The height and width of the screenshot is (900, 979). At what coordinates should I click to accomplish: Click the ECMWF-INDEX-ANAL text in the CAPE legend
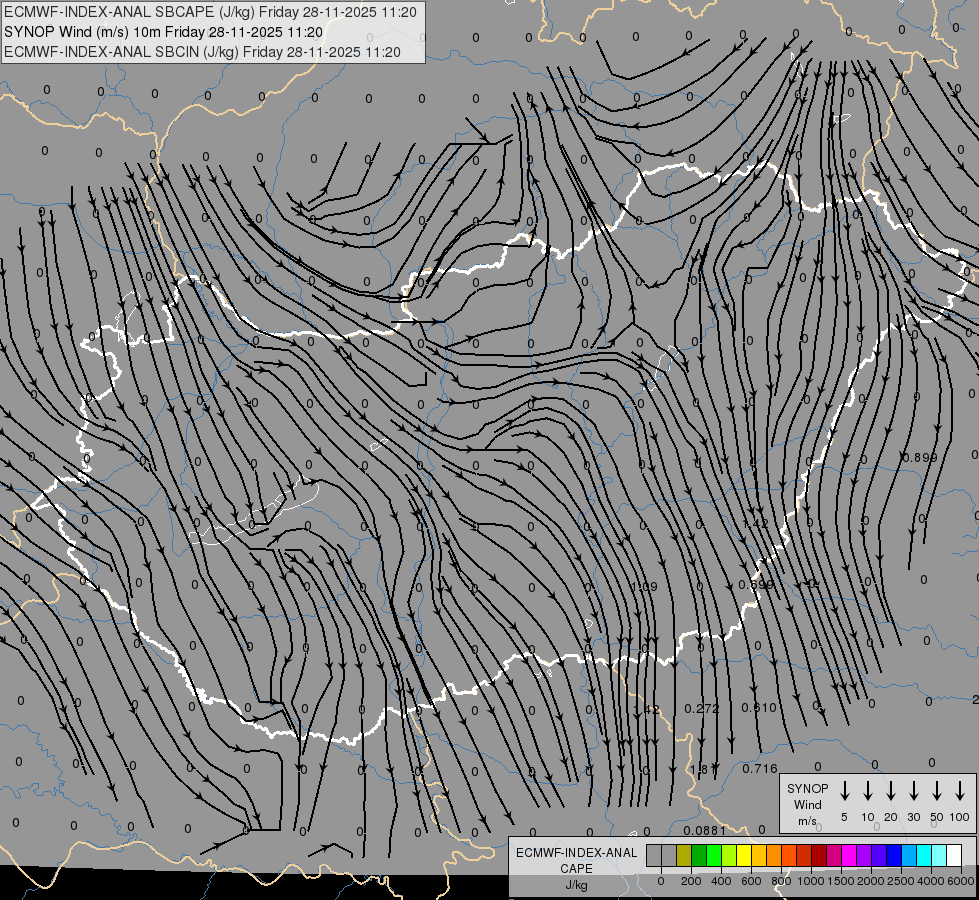pos(576,853)
